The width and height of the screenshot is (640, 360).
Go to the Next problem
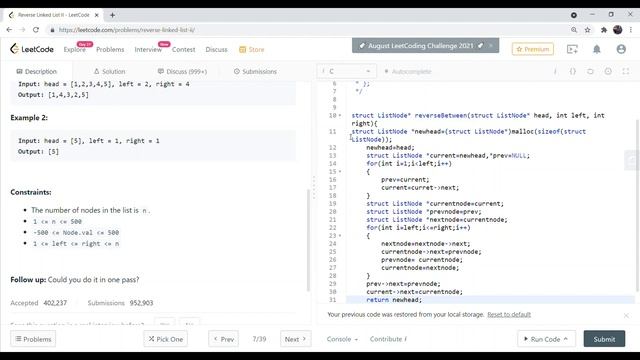coord(296,339)
